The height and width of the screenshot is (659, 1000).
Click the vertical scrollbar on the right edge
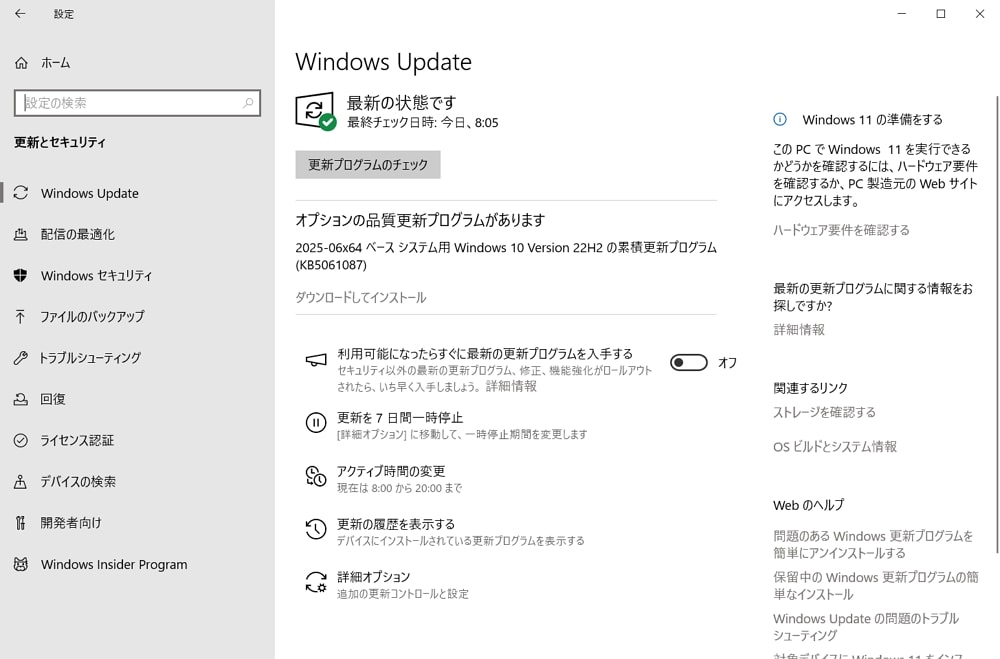[997, 324]
